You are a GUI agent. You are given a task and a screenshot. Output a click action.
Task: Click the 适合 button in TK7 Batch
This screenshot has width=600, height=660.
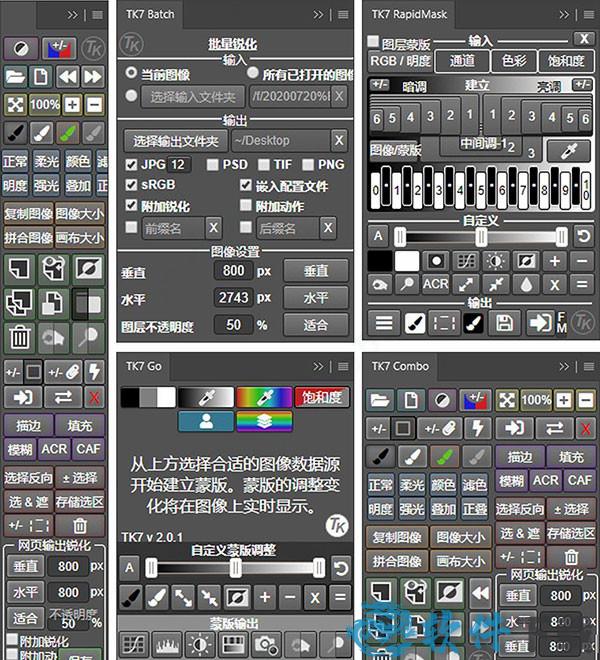tap(316, 325)
